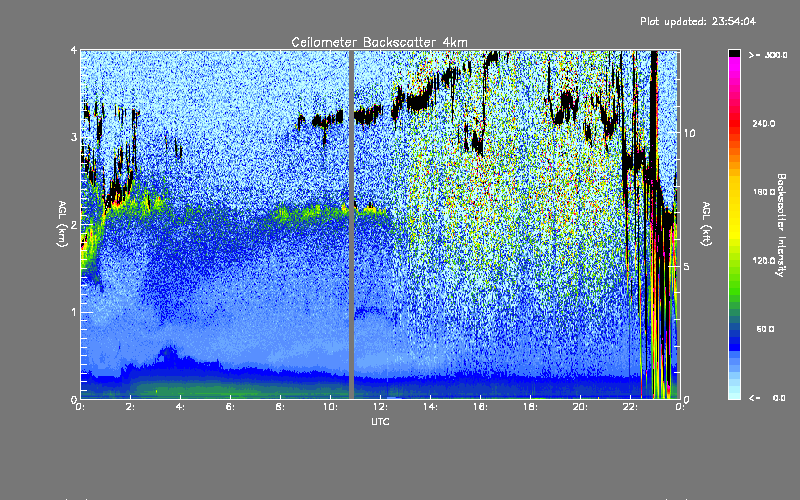Click the '240.0' colorbar value label
This screenshot has width=800, height=500.
(x=764, y=123)
